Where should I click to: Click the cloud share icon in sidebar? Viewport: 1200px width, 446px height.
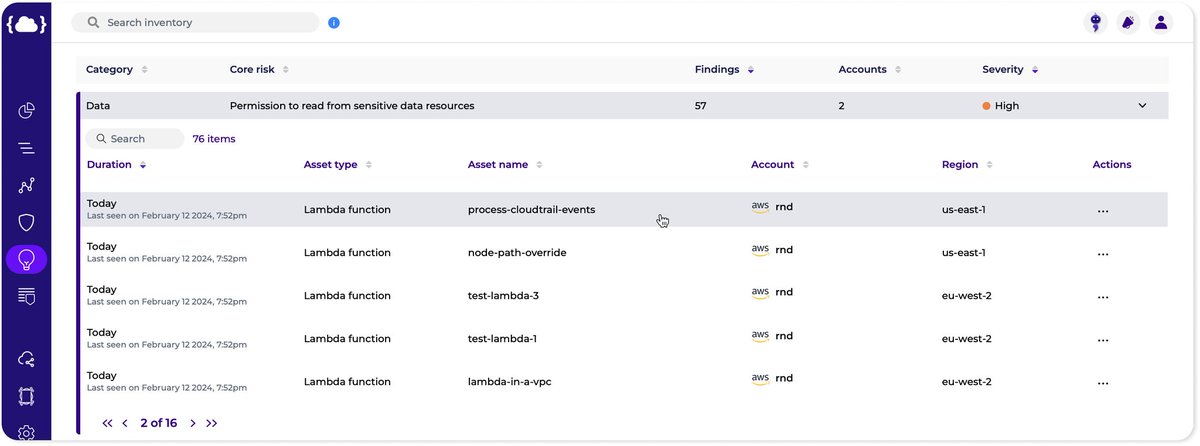click(x=27, y=359)
